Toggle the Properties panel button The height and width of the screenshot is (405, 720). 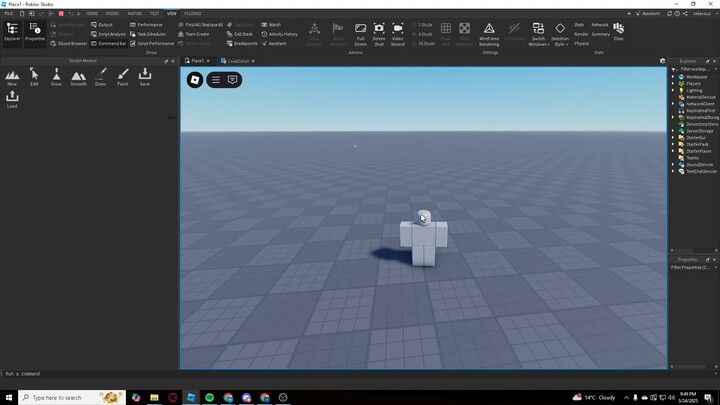pos(35,32)
